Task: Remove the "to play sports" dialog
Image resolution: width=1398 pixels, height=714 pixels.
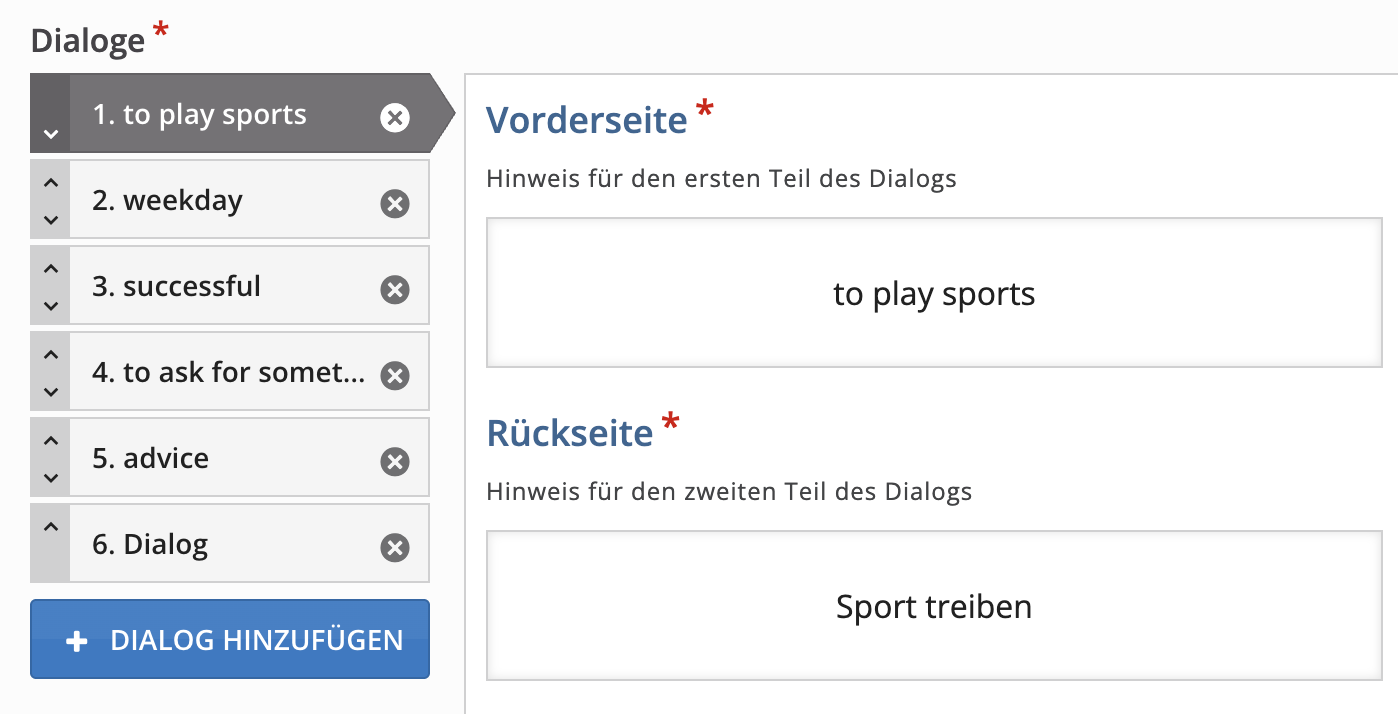Action: [395, 118]
